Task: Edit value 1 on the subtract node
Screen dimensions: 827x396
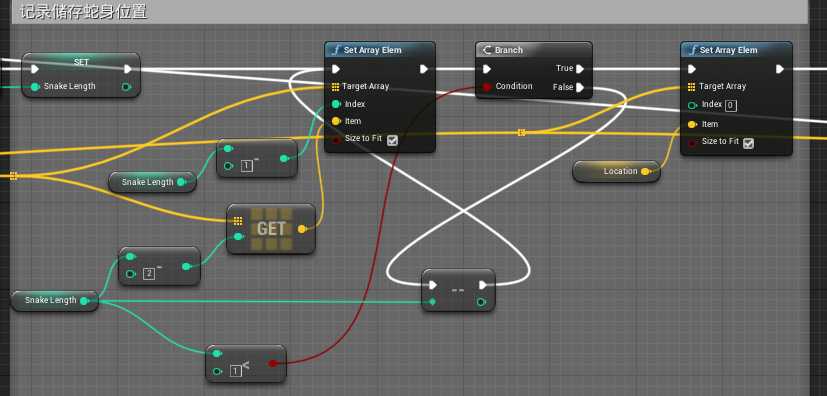Action: click(246, 166)
